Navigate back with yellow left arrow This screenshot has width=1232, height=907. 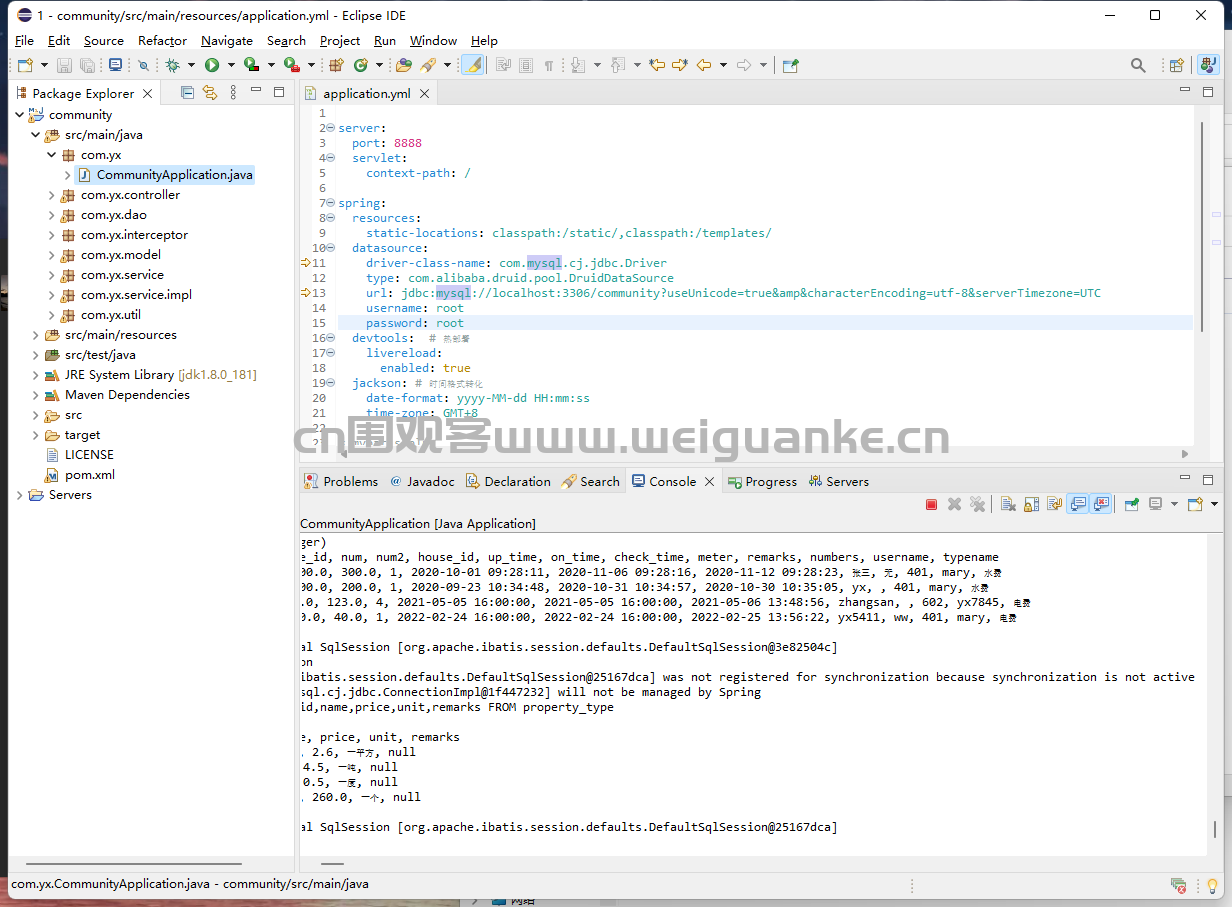(704, 65)
